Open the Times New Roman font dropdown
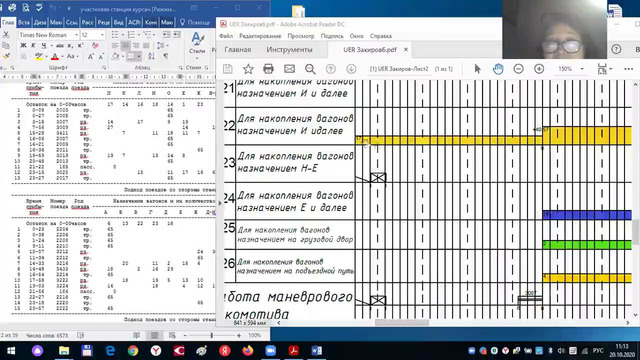This screenshot has width=640, height=360. click(76, 35)
